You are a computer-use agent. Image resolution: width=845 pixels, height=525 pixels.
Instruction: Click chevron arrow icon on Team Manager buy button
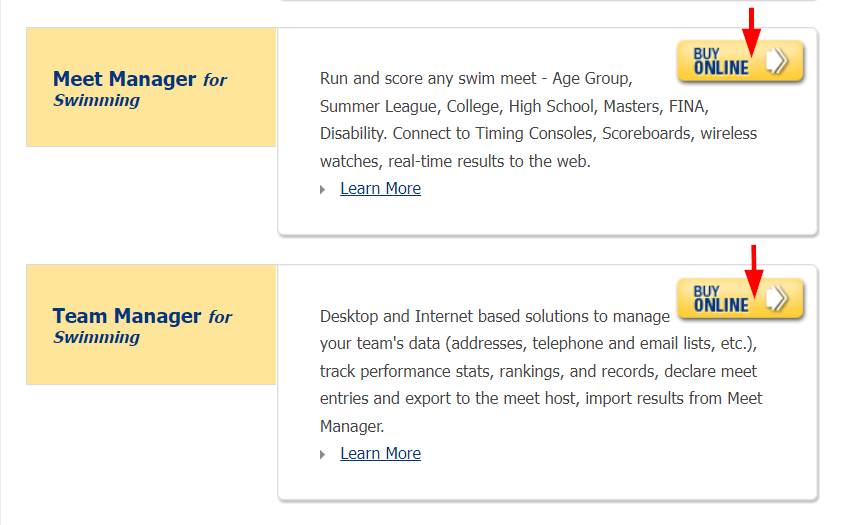(777, 299)
